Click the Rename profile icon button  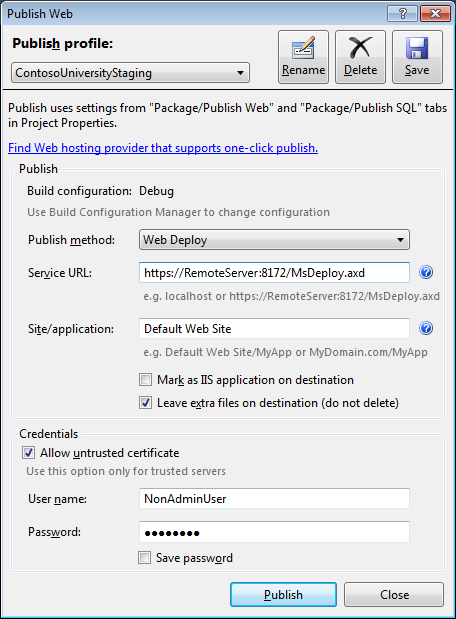click(x=303, y=57)
